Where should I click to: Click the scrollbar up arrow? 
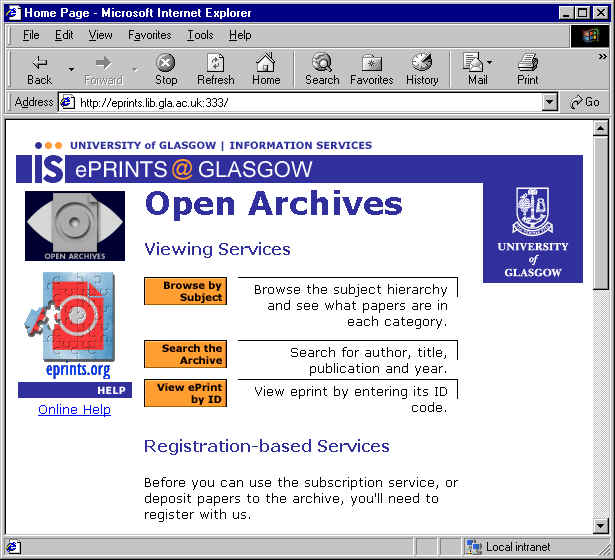600,128
